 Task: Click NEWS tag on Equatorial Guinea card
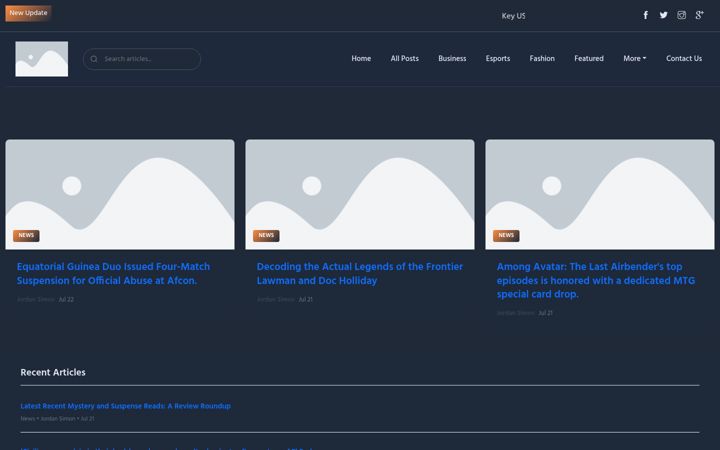click(x=26, y=236)
